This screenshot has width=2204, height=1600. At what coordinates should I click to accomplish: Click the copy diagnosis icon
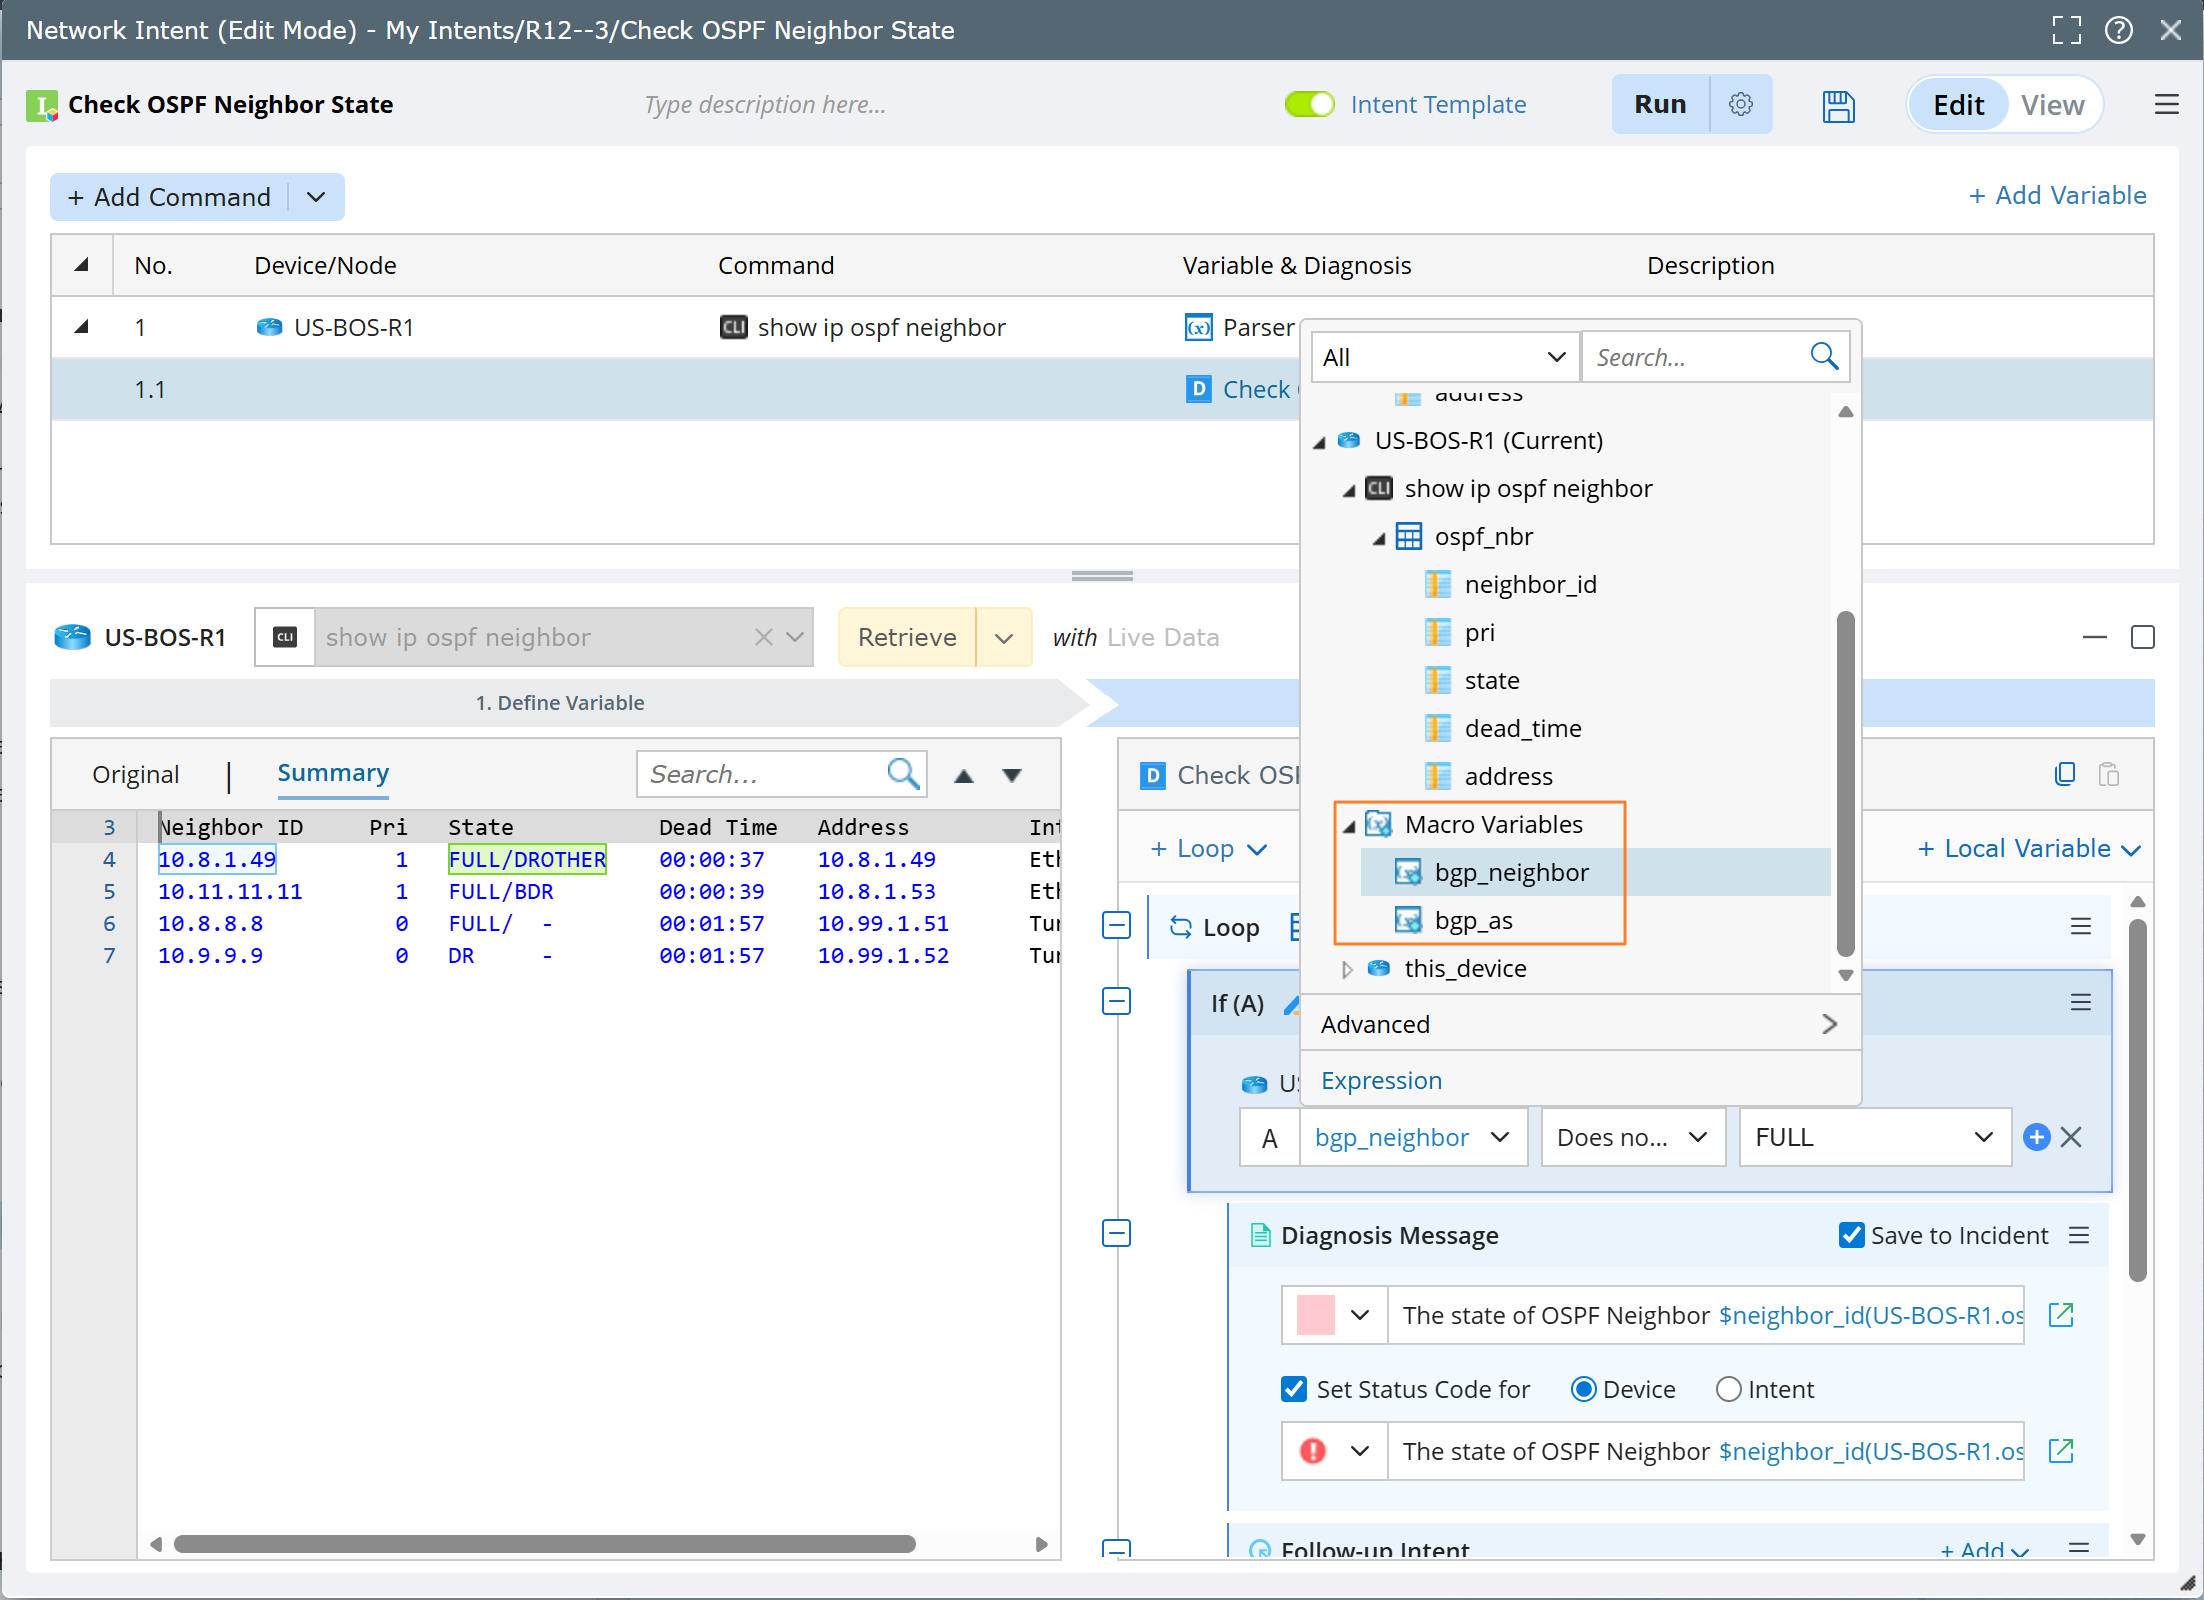(2064, 775)
